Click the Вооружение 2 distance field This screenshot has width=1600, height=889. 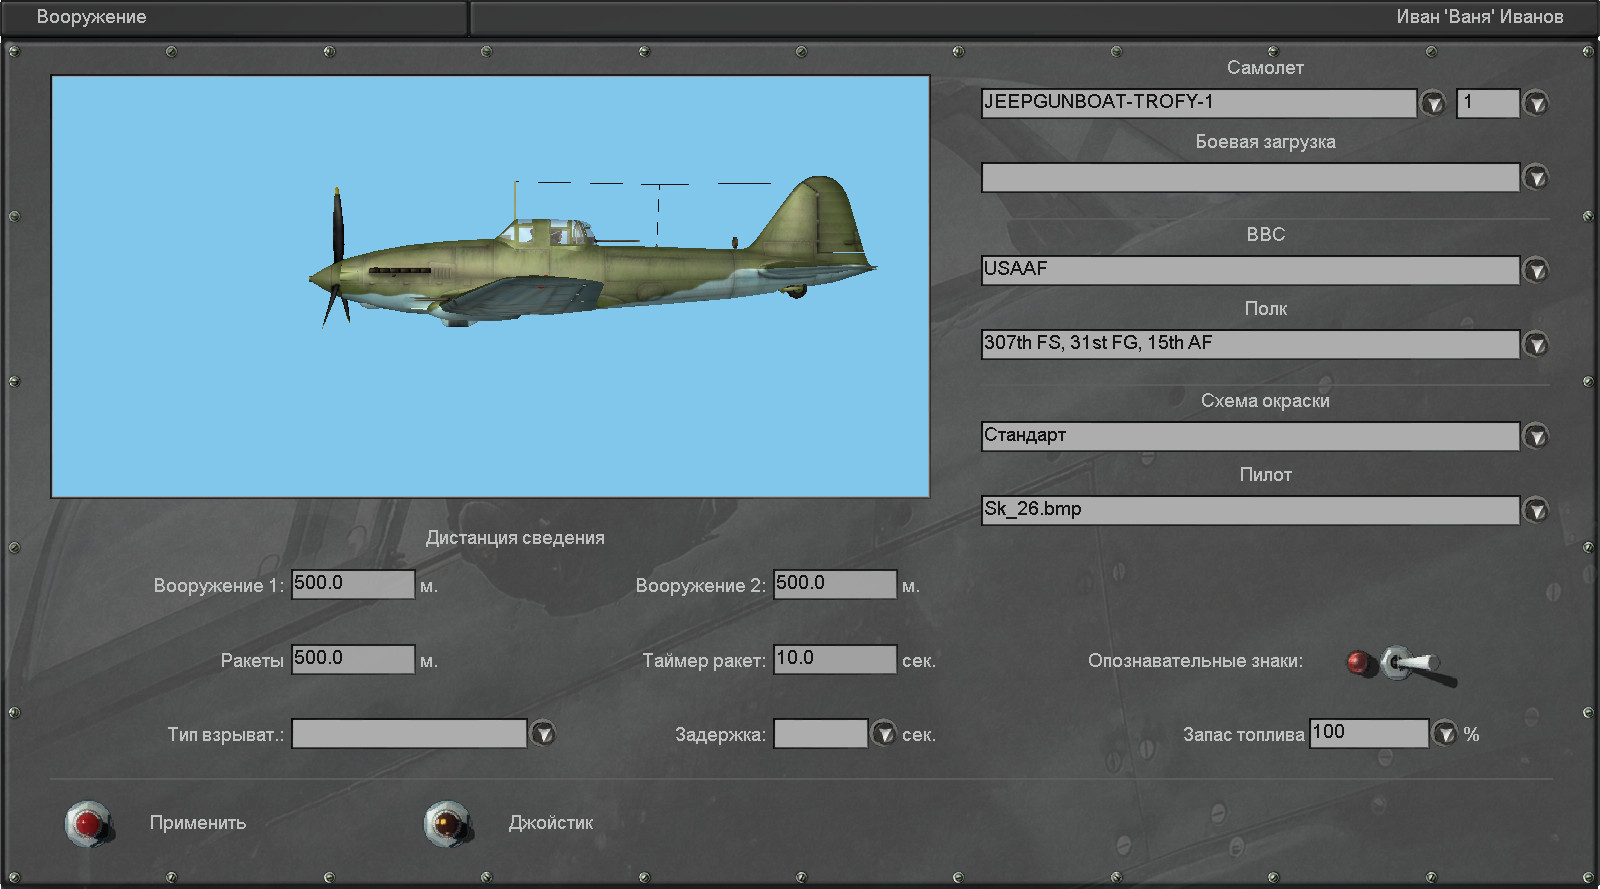pos(834,584)
